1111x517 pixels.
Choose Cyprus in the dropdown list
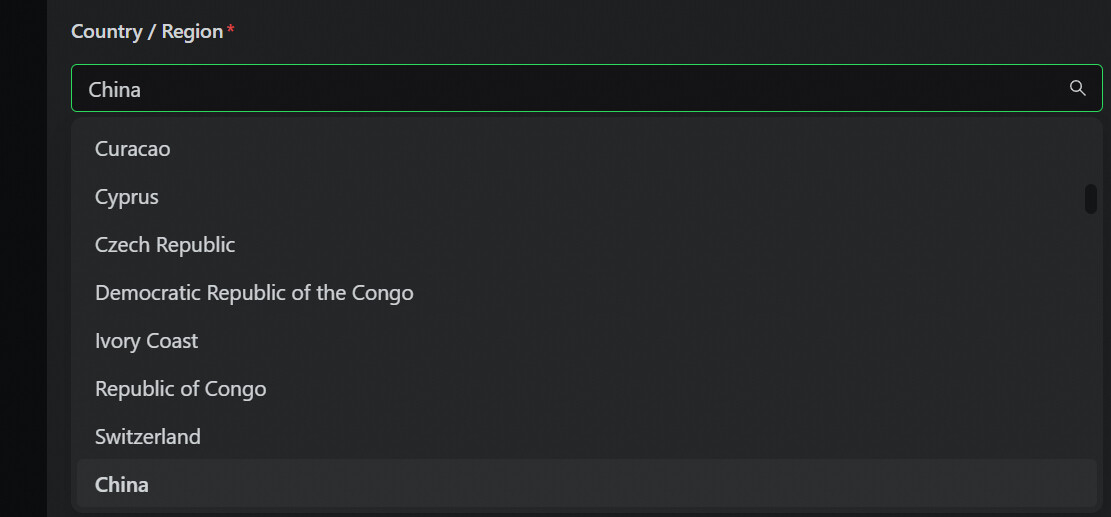click(127, 197)
